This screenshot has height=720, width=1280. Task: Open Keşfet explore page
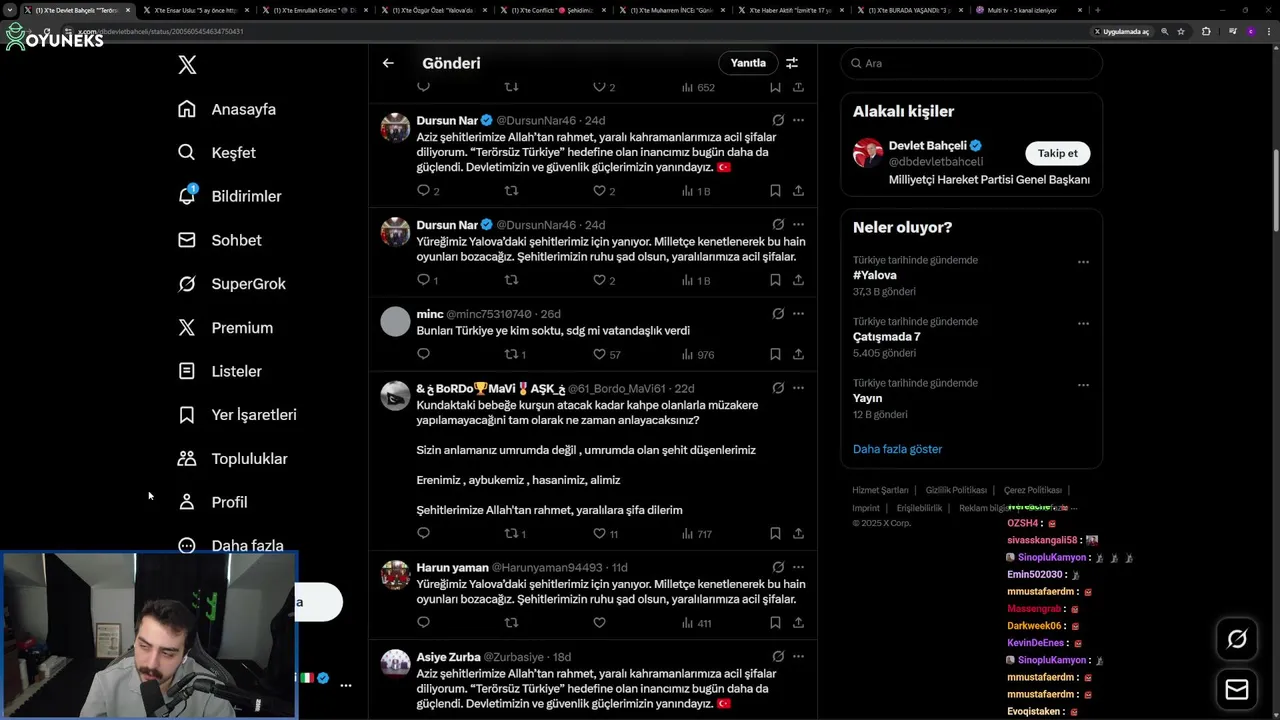216,153
